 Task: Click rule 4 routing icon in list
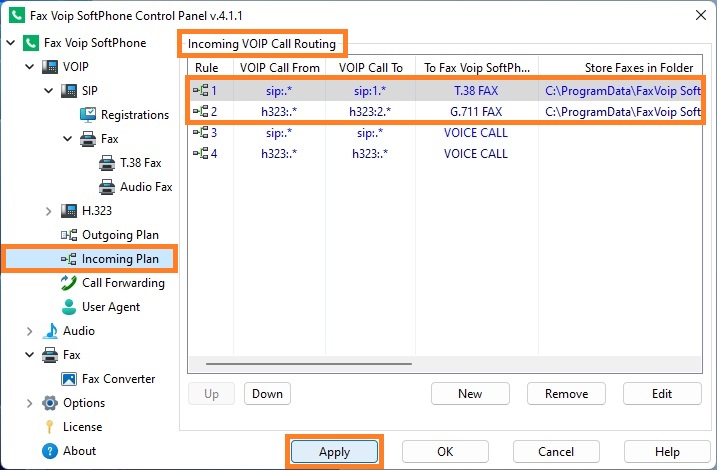point(201,154)
